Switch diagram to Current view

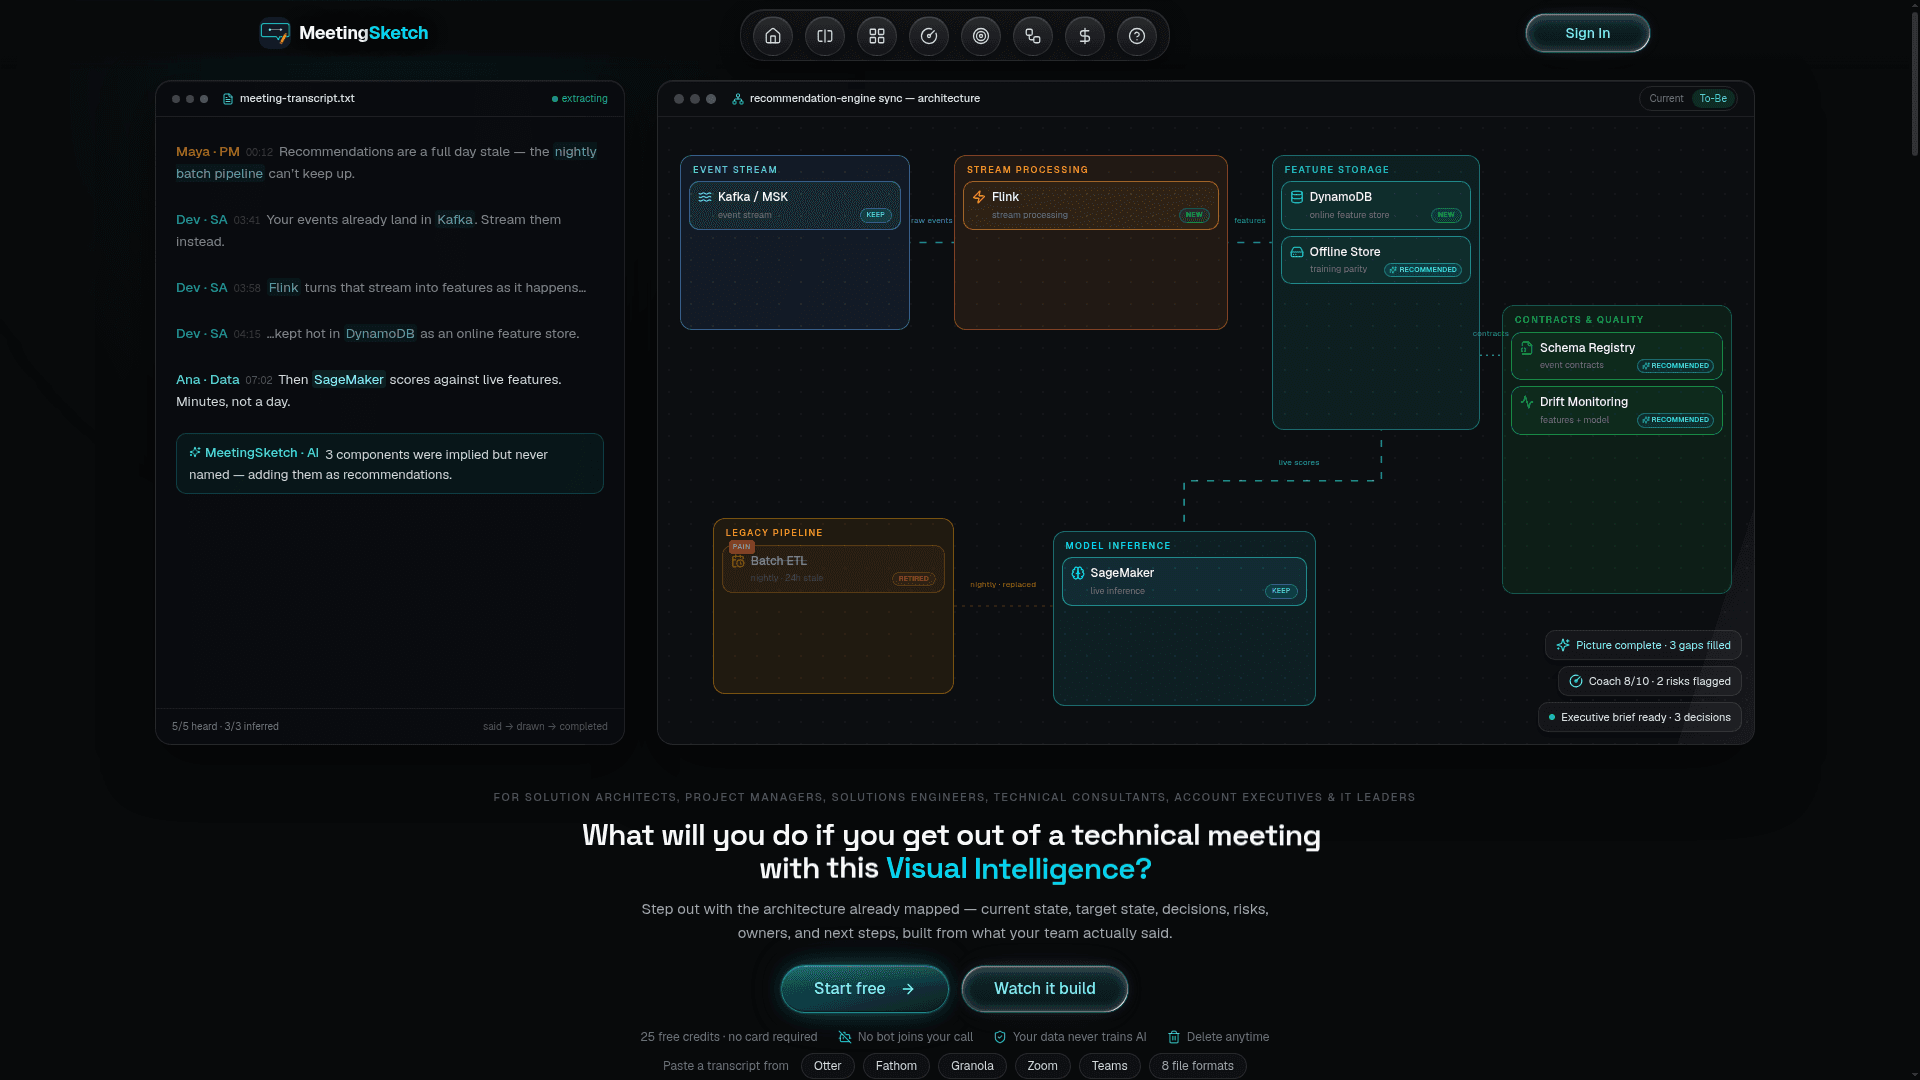coord(1666,99)
